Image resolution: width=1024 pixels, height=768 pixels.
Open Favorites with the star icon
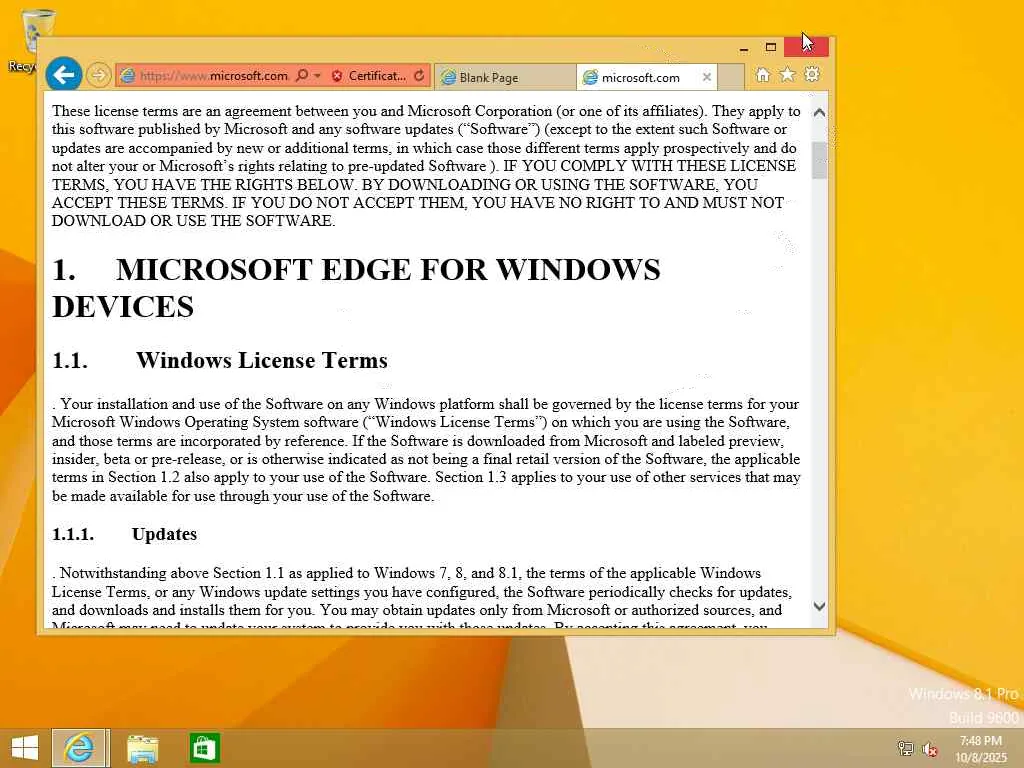[787, 74]
